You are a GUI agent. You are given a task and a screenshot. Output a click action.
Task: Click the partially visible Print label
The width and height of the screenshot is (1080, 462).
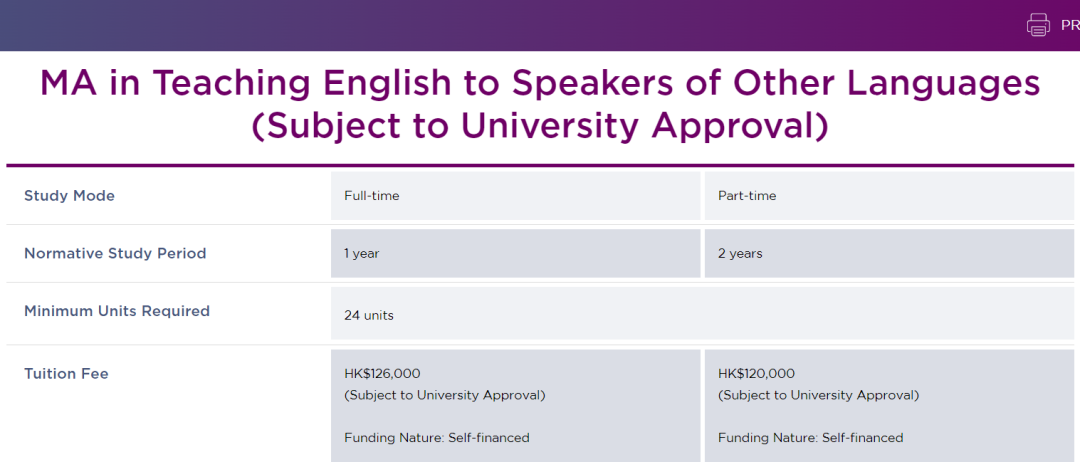point(1069,25)
